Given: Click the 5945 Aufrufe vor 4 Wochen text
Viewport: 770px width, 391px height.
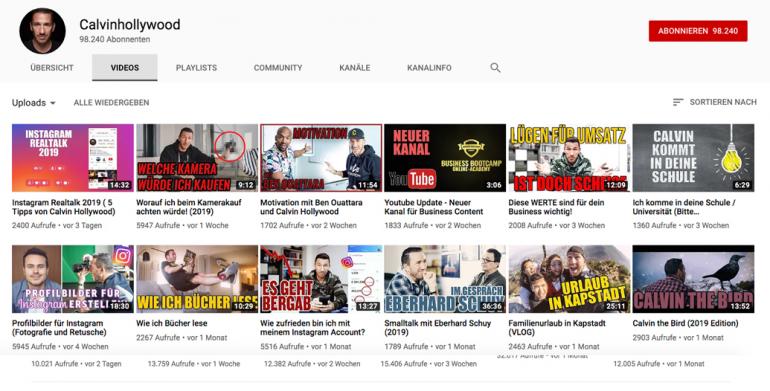Looking at the screenshot, I should 59,346.
